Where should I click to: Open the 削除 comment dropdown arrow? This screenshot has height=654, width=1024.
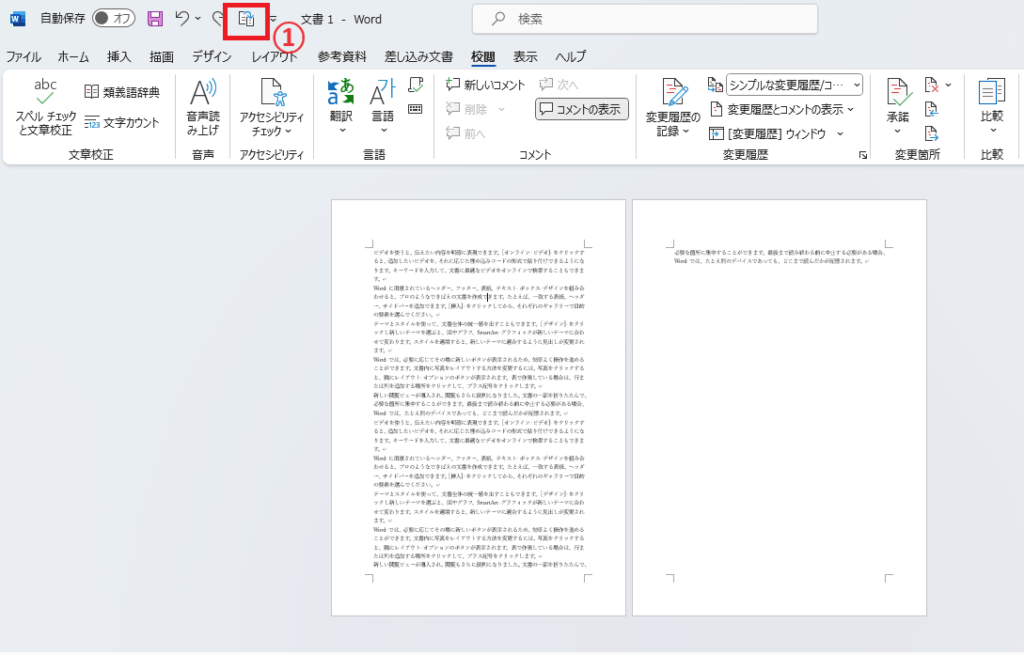[502, 109]
